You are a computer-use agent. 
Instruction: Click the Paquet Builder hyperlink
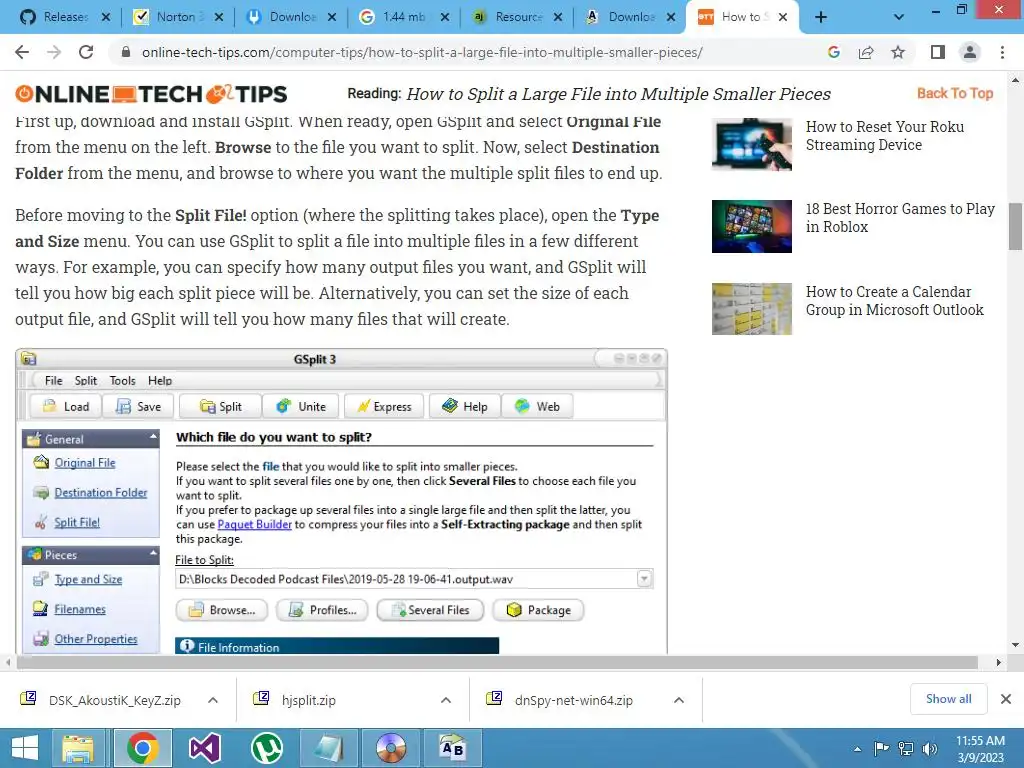coord(254,524)
